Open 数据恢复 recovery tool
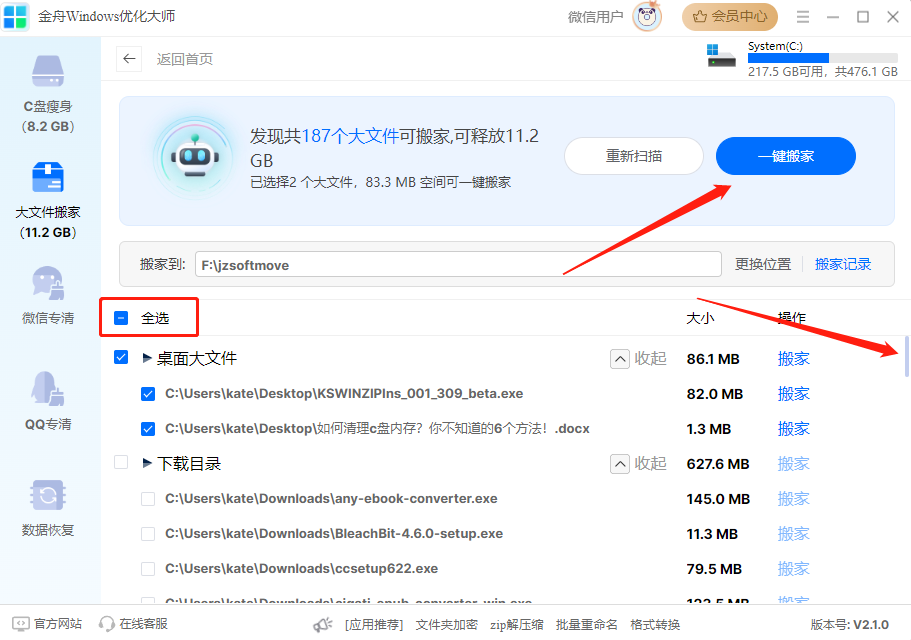 click(48, 496)
